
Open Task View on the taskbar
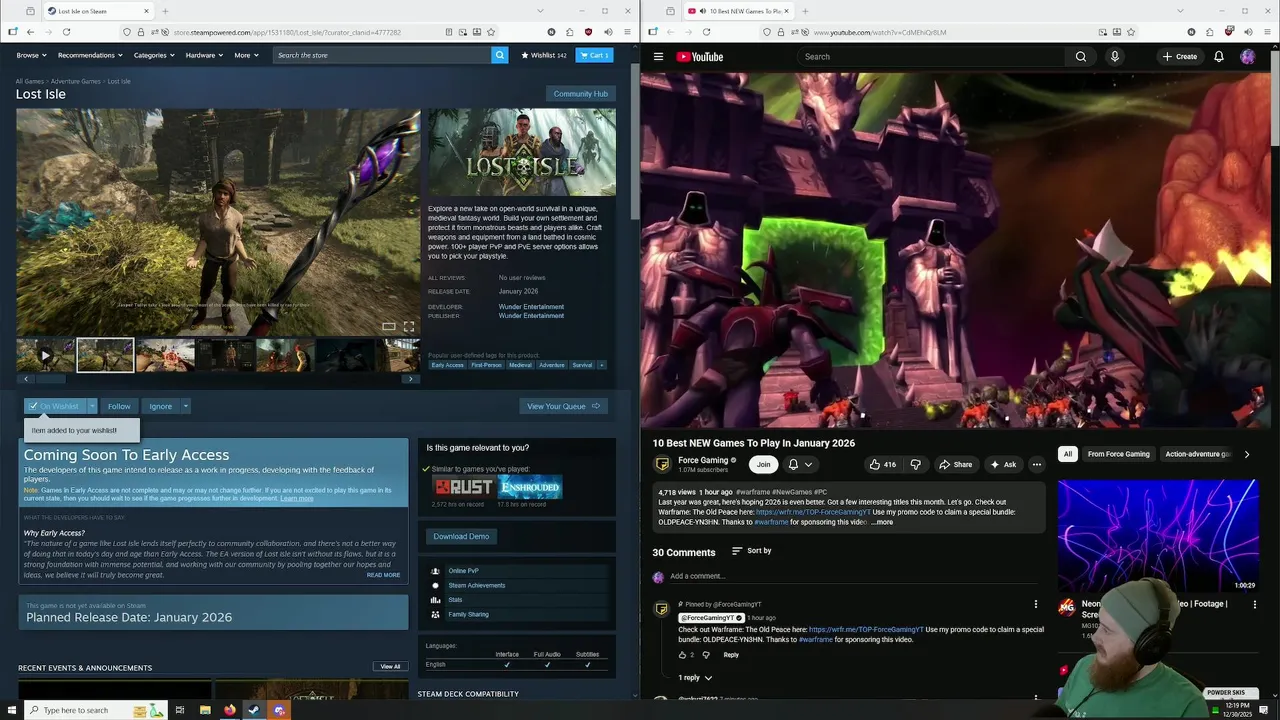point(180,710)
